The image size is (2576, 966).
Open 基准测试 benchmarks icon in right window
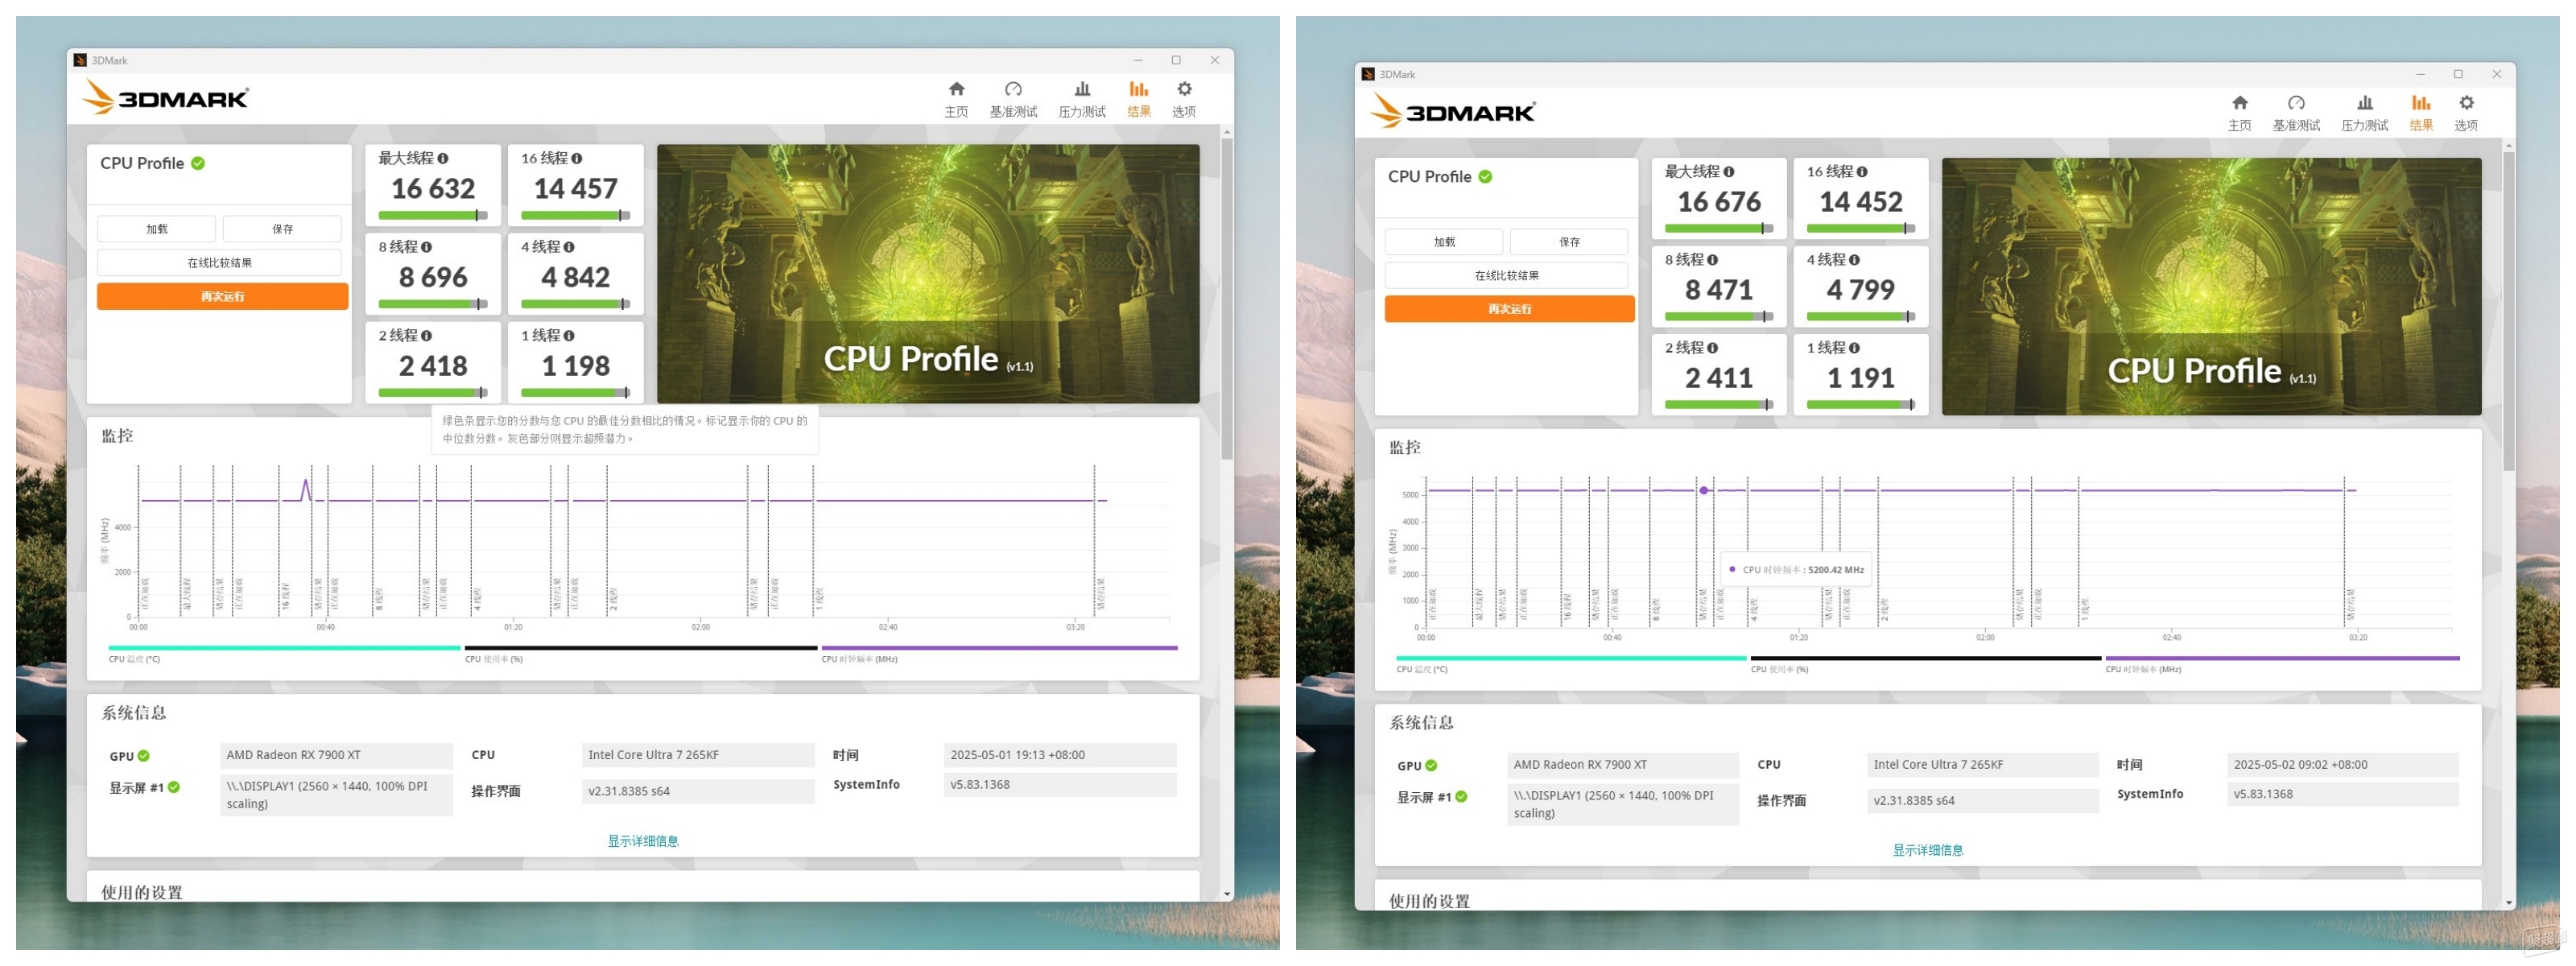click(2296, 103)
